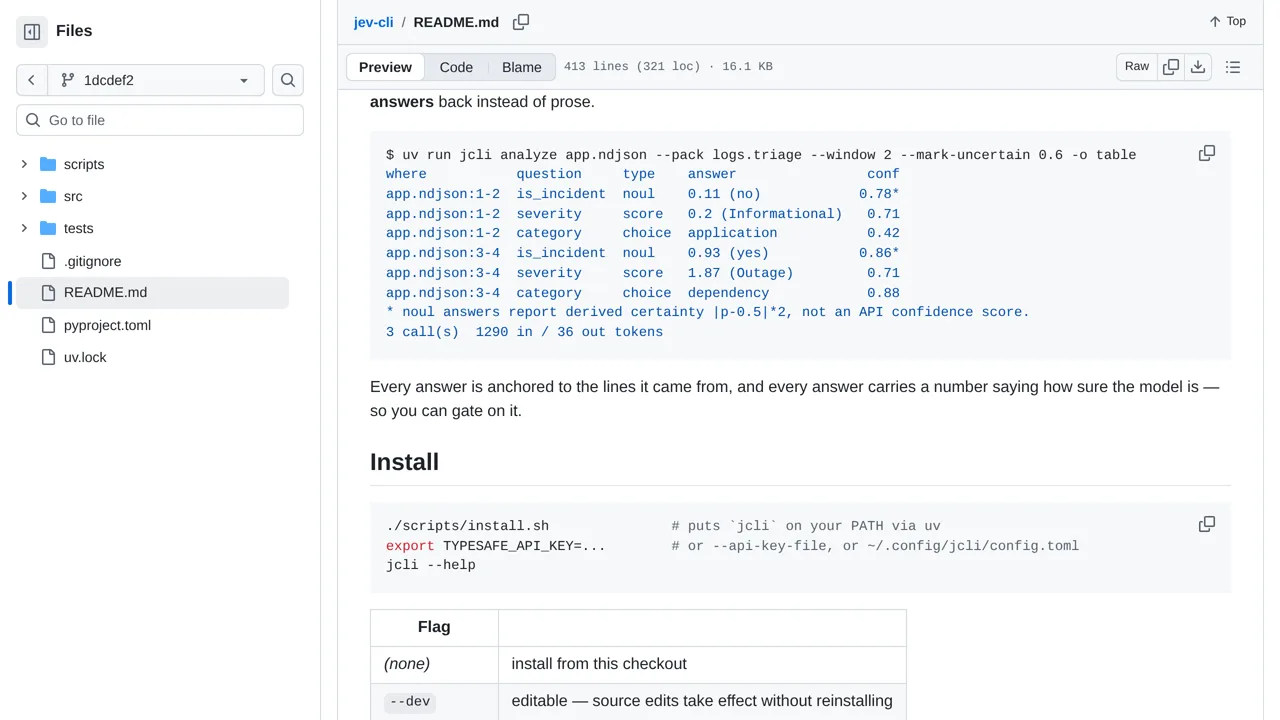The width and height of the screenshot is (1280, 720).
Task: Click the 'export TYPESAFE_API_KEY=...' line
Action: 496,546
